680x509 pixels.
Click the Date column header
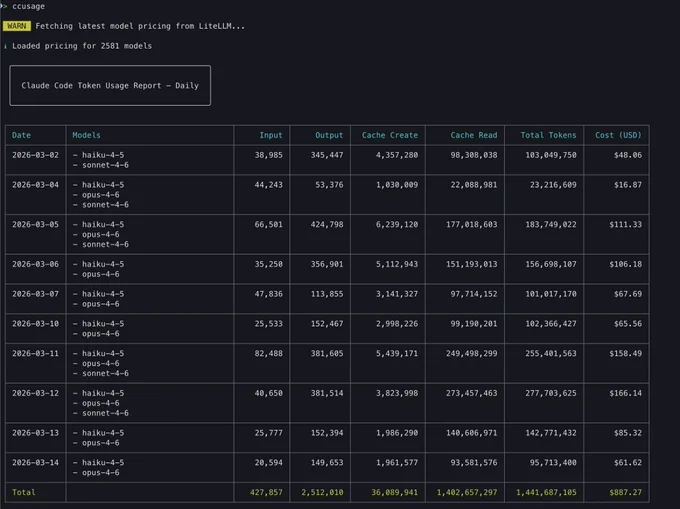click(x=21, y=135)
